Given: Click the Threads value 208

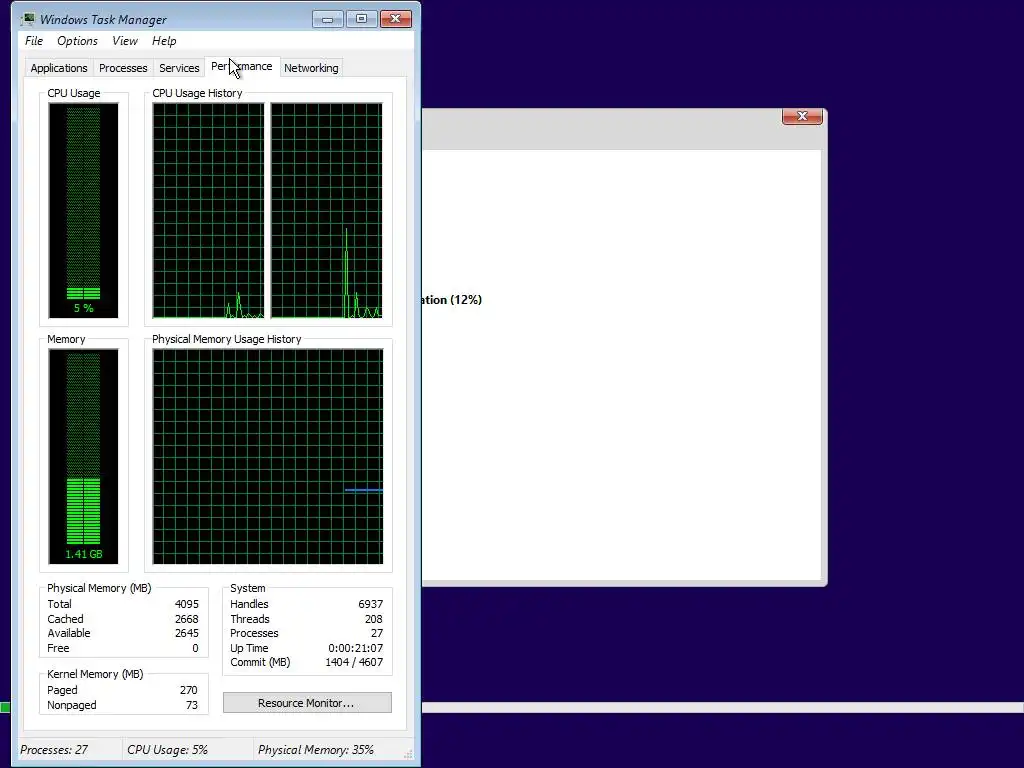Looking at the screenshot, I should pos(374,619).
